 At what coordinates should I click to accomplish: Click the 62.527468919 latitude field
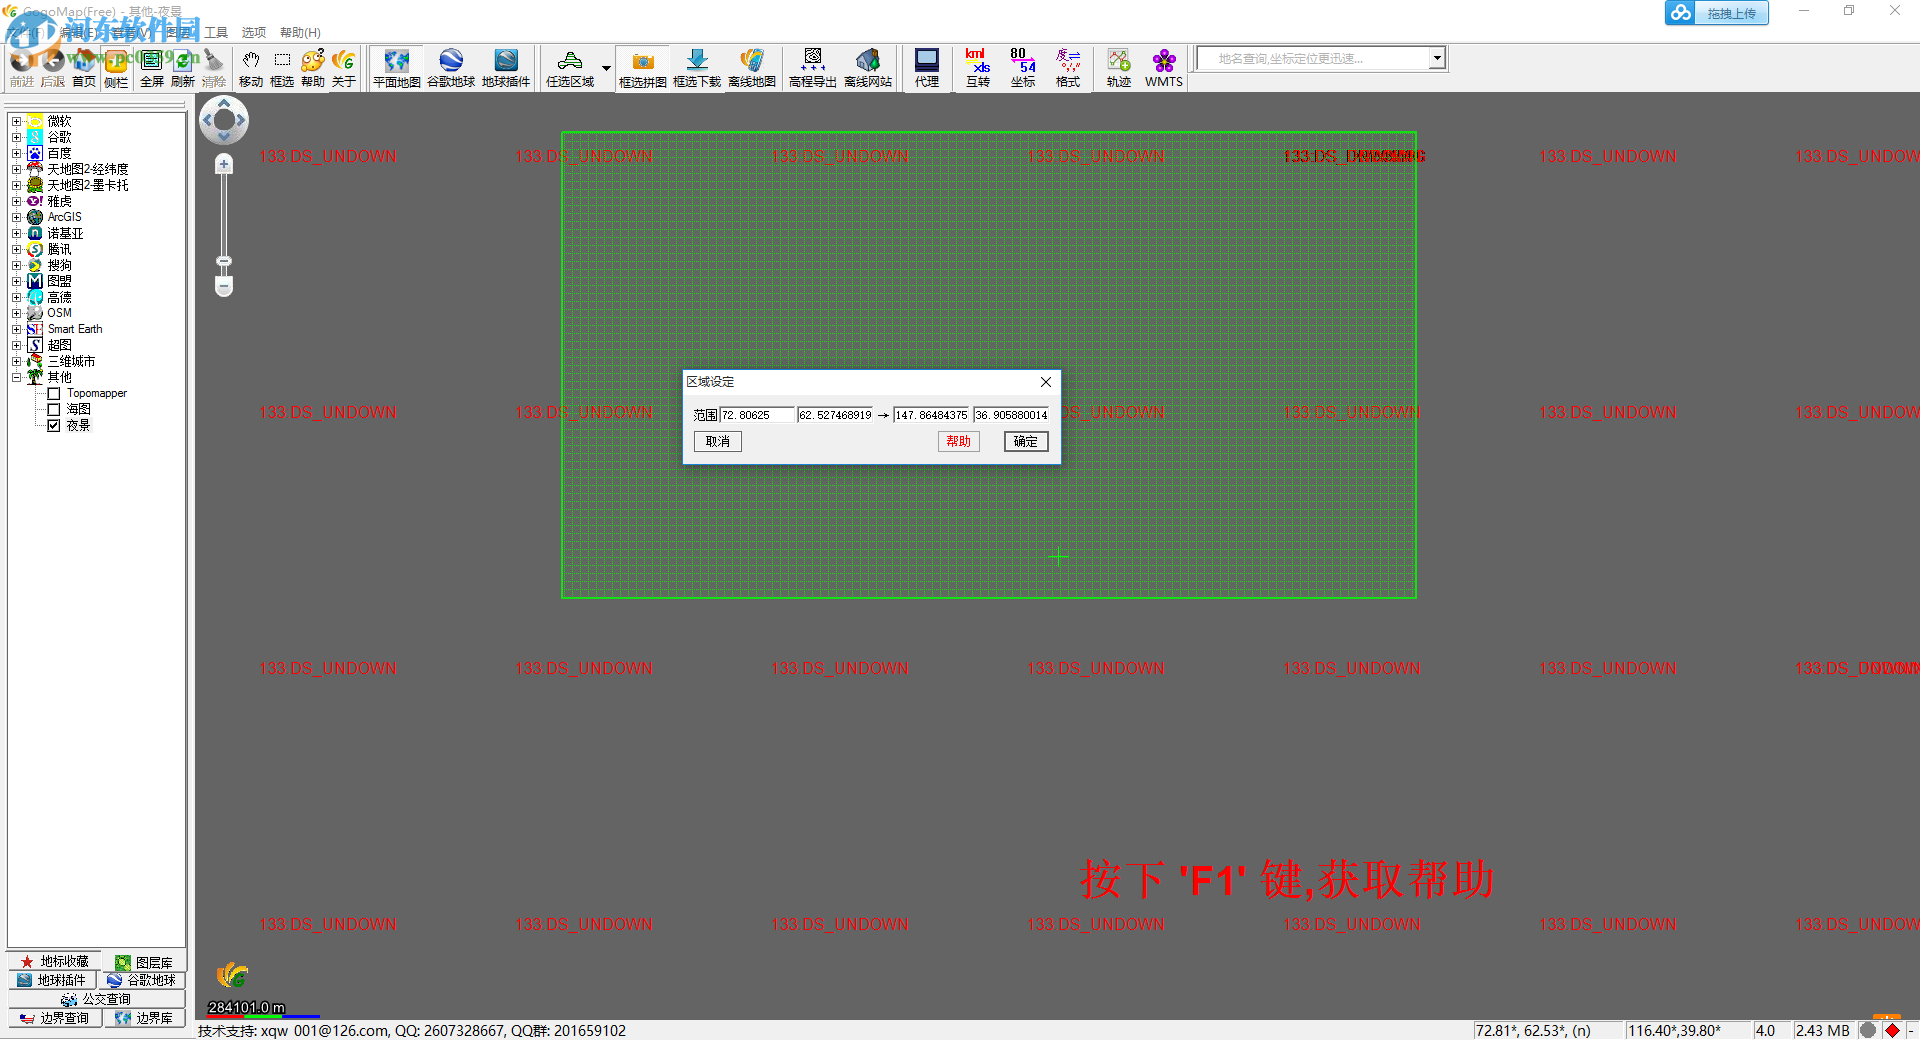click(836, 415)
